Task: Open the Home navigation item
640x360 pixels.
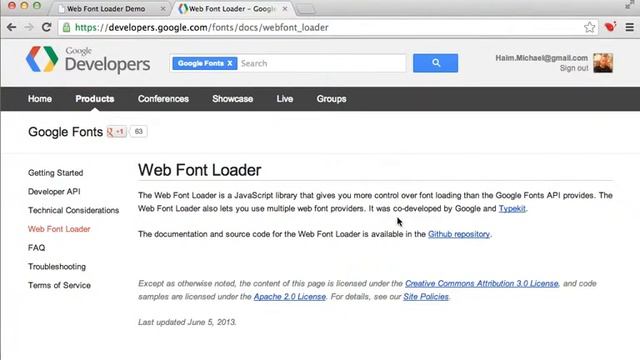Action: [x=40, y=99]
